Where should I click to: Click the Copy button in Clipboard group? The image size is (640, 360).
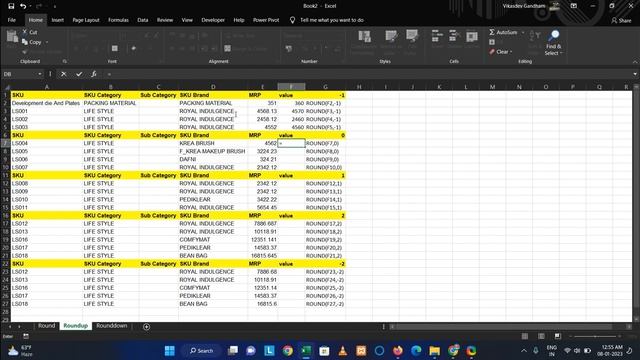click(x=32, y=42)
